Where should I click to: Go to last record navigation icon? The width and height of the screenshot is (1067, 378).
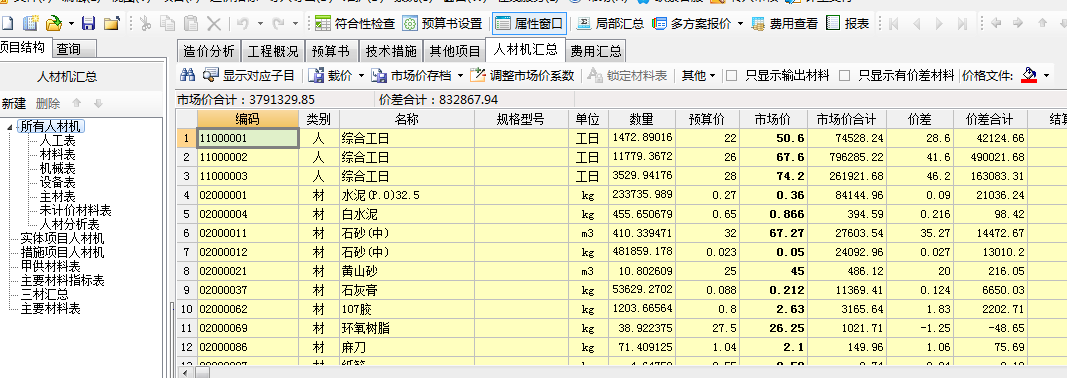(x=962, y=24)
